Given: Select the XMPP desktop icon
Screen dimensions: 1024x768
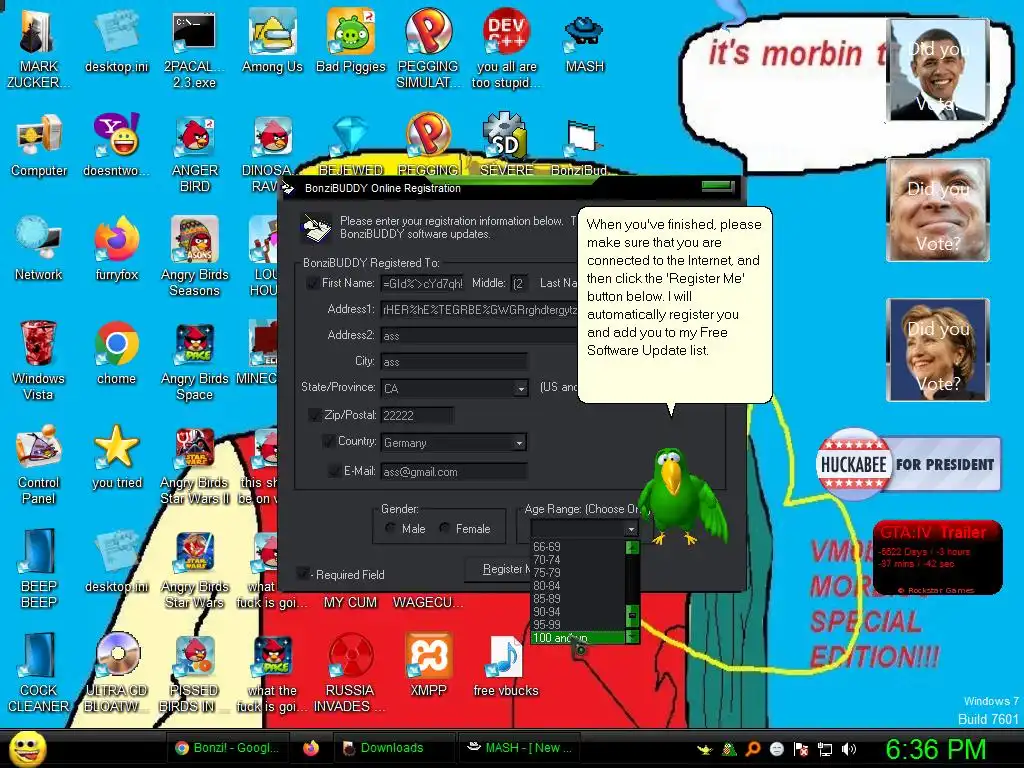Looking at the screenshot, I should click(428, 664).
